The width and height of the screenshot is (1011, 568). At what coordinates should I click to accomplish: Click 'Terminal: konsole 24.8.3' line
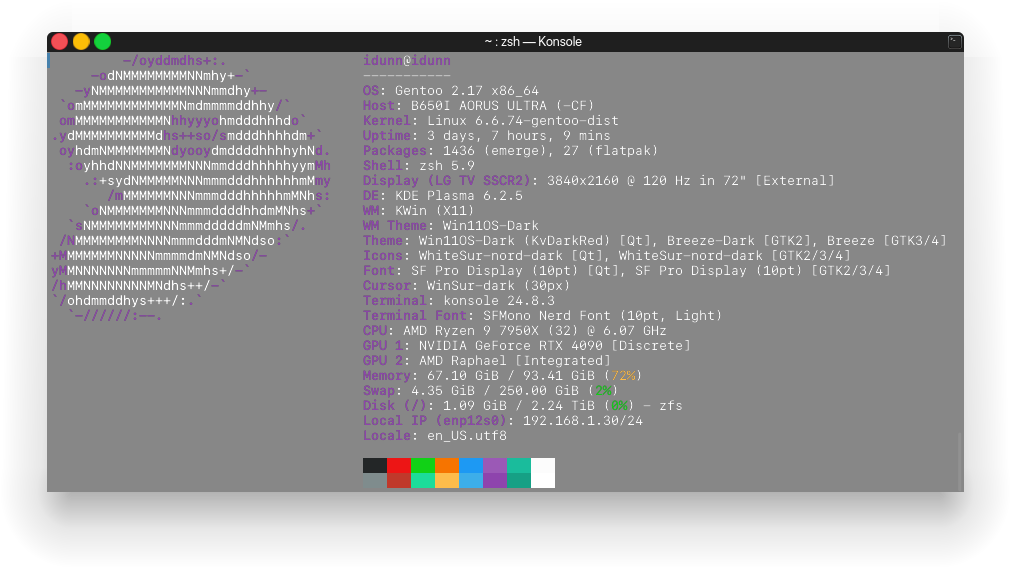point(458,300)
